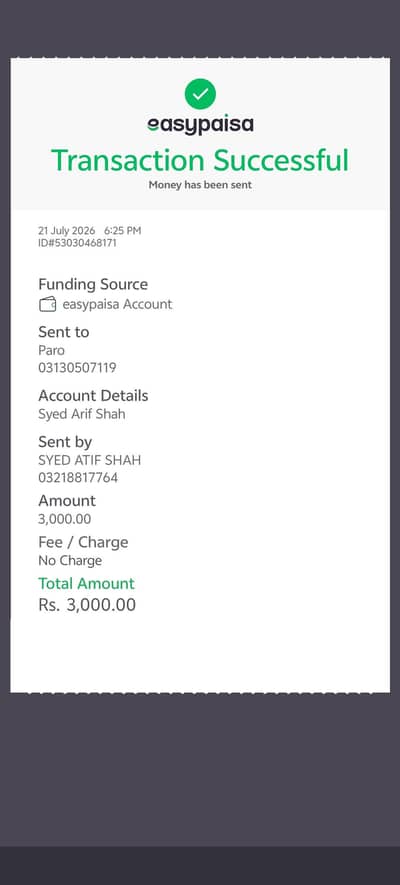Click the easypaisa logo
This screenshot has width=400, height=885.
click(x=200, y=125)
